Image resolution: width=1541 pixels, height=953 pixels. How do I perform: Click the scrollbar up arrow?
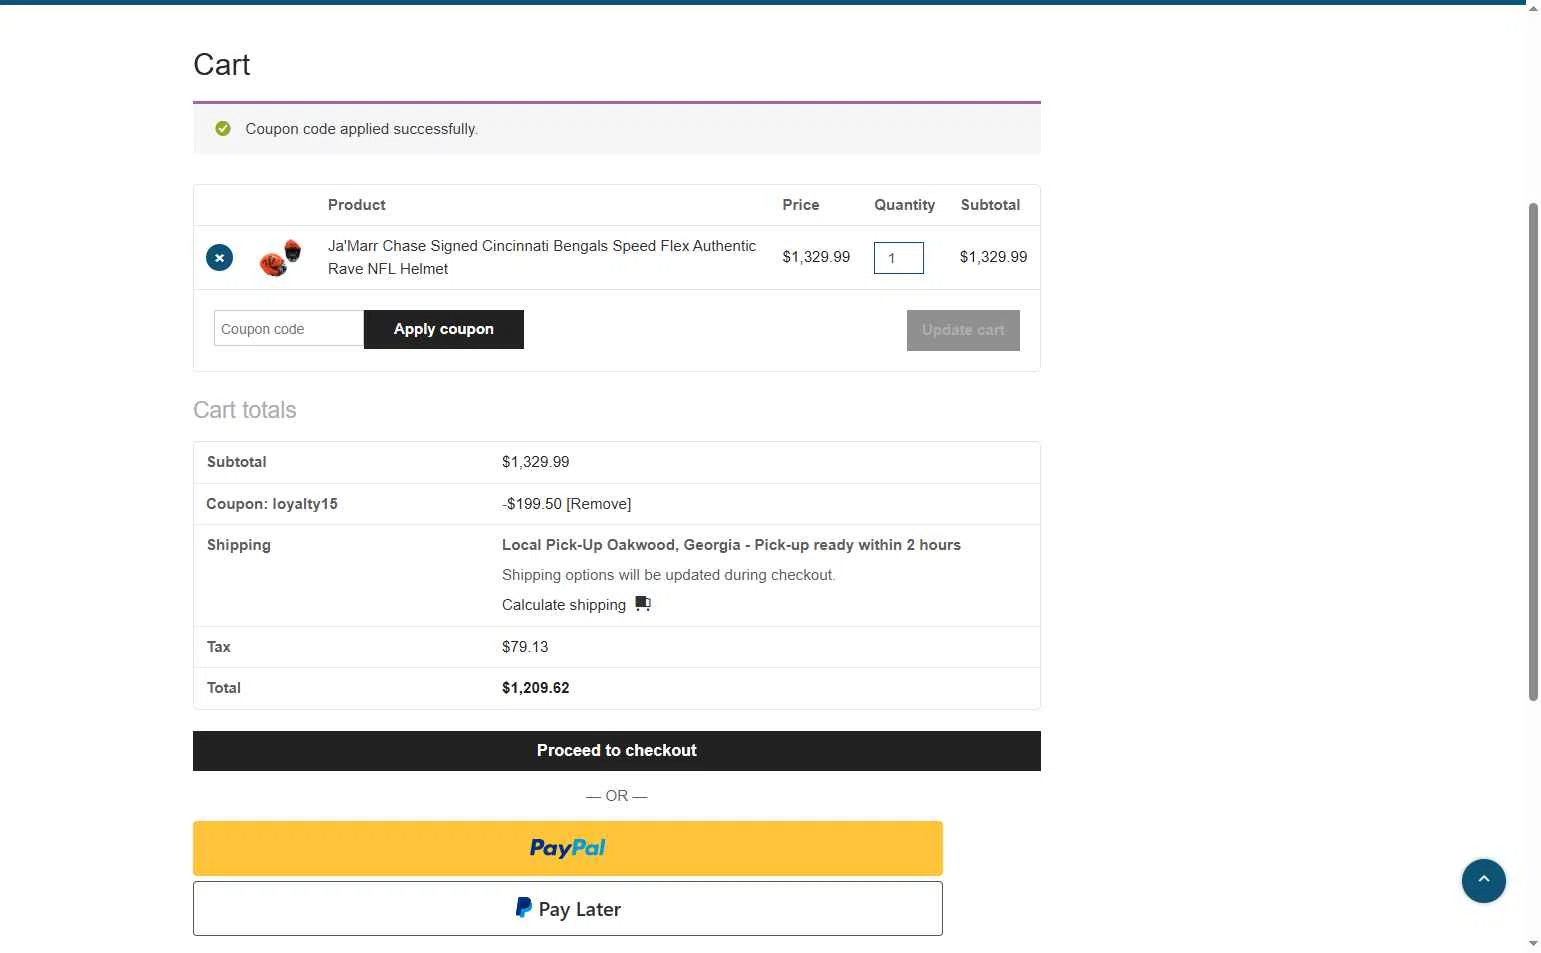point(1533,9)
